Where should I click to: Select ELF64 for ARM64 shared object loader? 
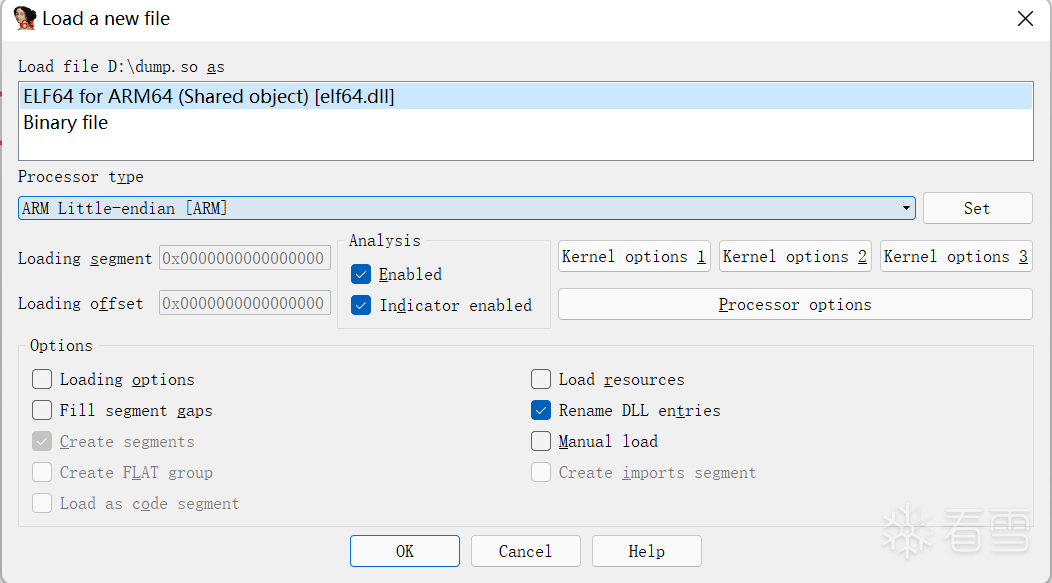click(526, 96)
